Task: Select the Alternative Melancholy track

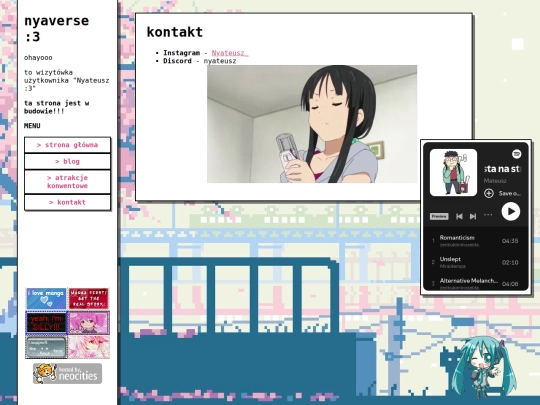Action: coord(475,283)
